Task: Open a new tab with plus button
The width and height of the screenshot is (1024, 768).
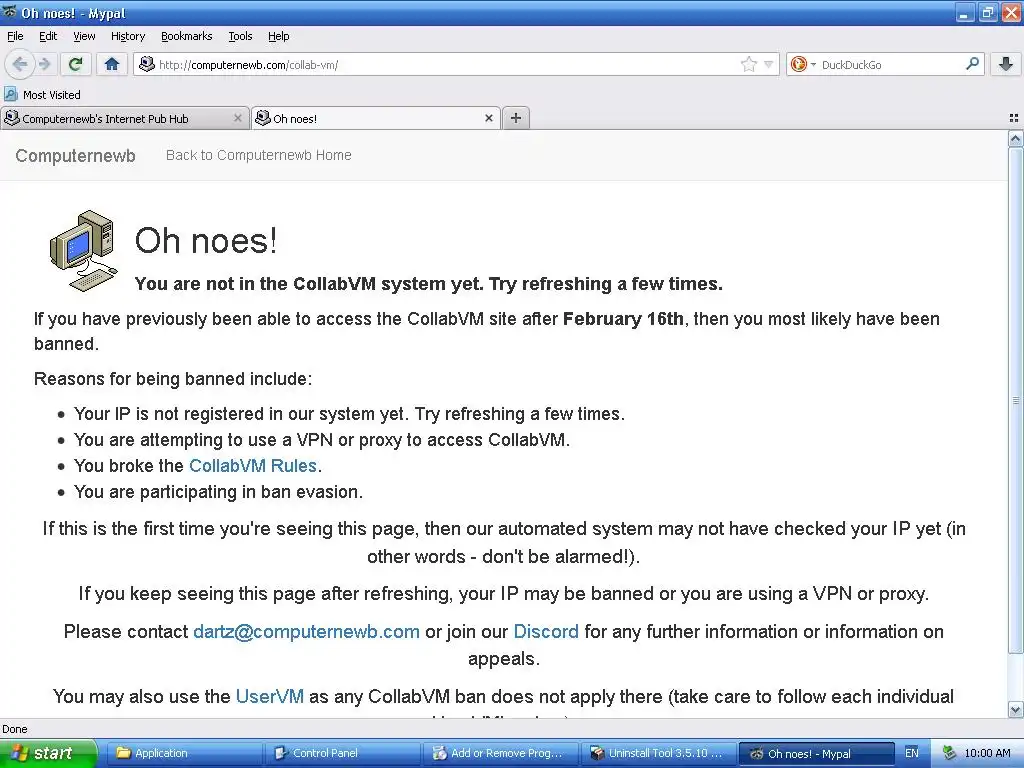Action: point(516,118)
